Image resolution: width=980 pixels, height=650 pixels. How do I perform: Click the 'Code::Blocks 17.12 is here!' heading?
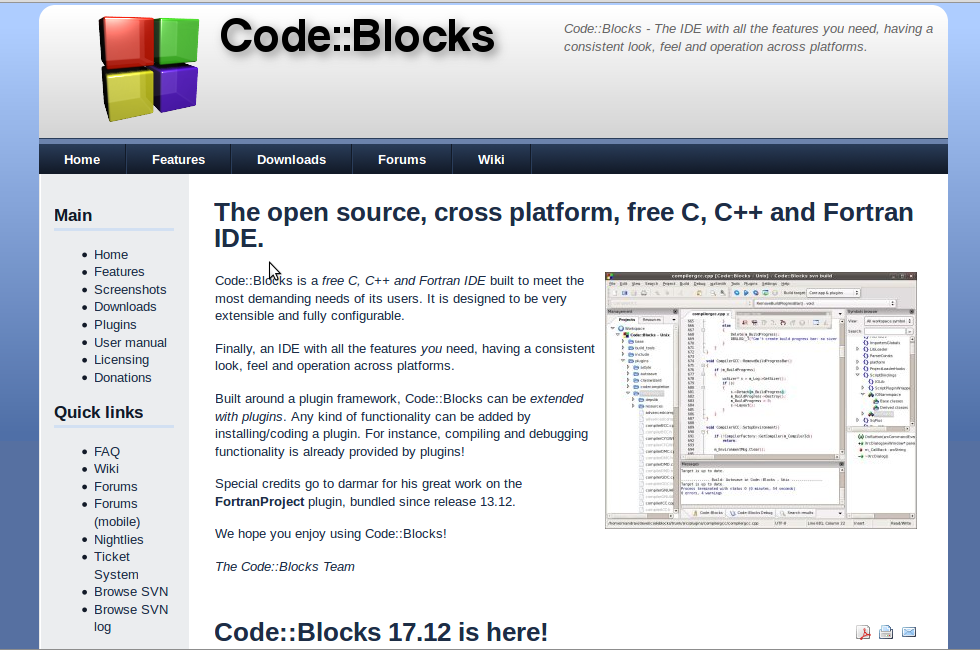point(381,632)
